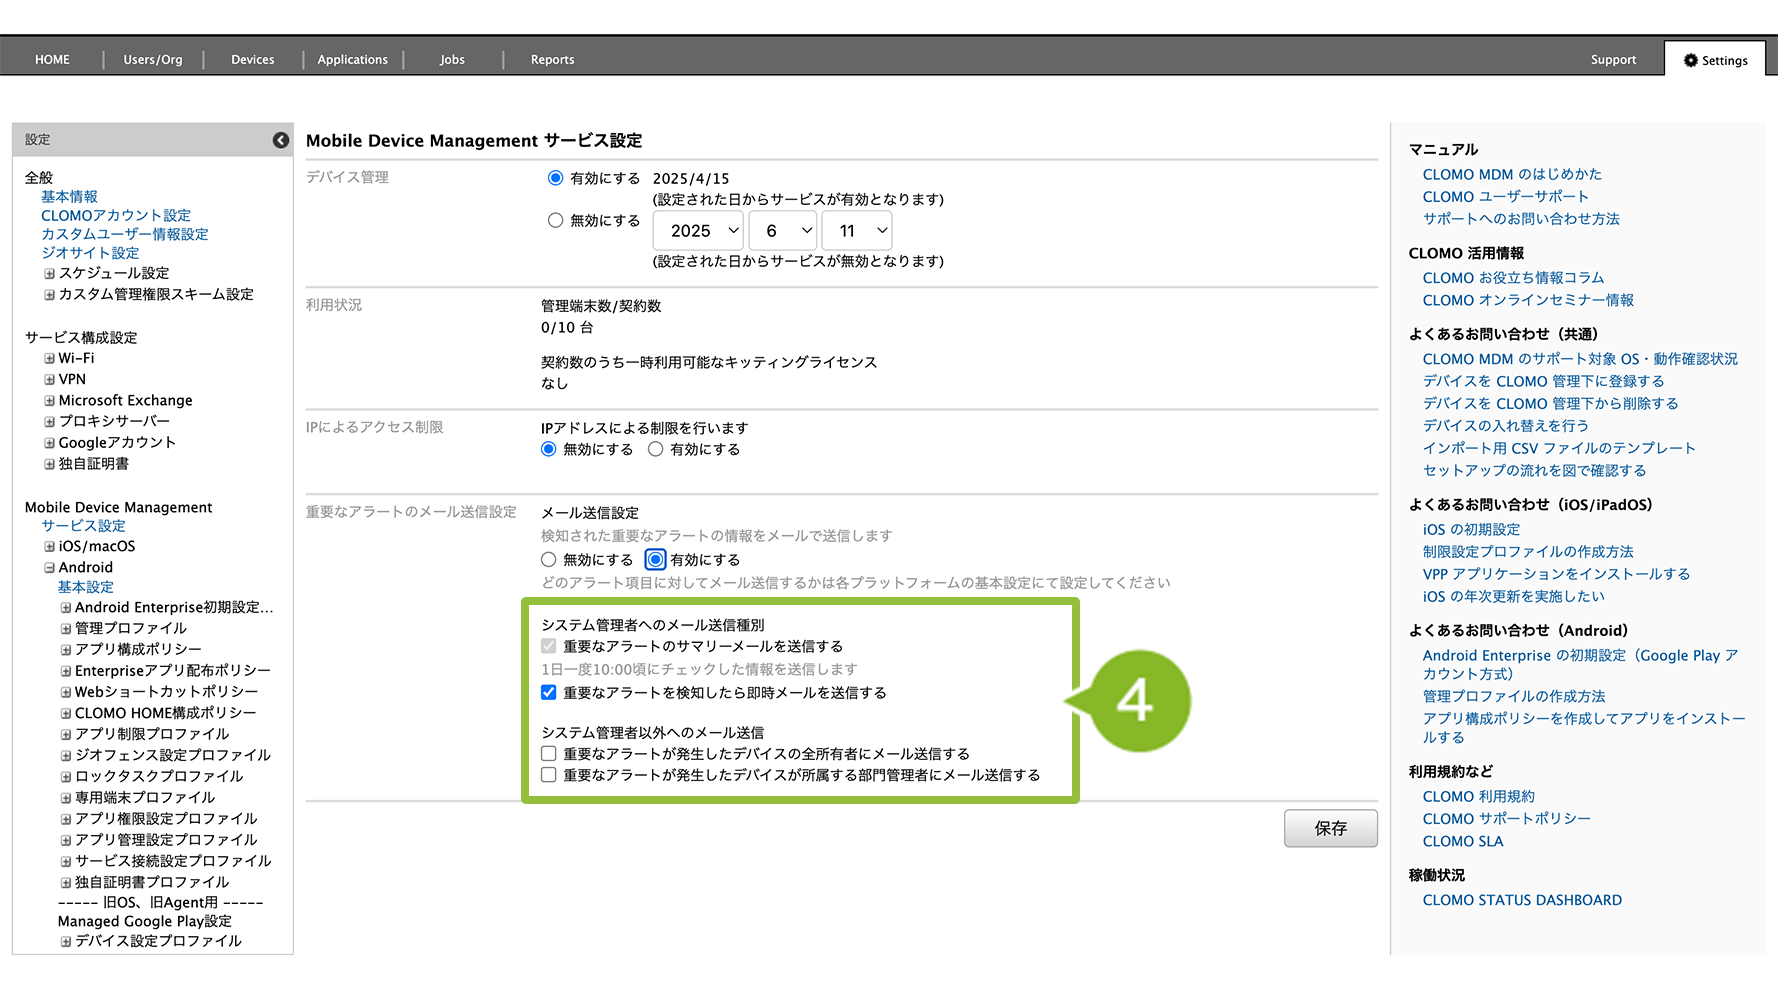Expand the iOS/macOS tree plus icon

(49, 546)
